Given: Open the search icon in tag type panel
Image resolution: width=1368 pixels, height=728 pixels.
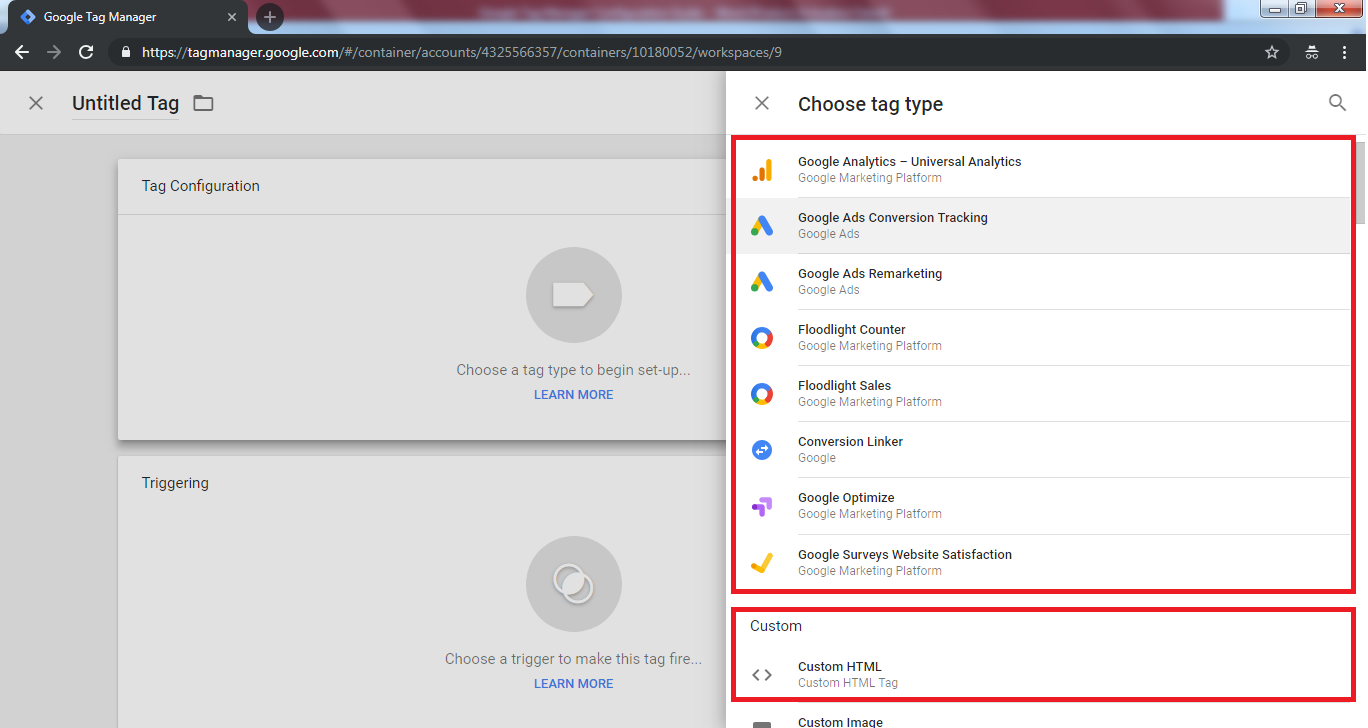Looking at the screenshot, I should click(1337, 103).
